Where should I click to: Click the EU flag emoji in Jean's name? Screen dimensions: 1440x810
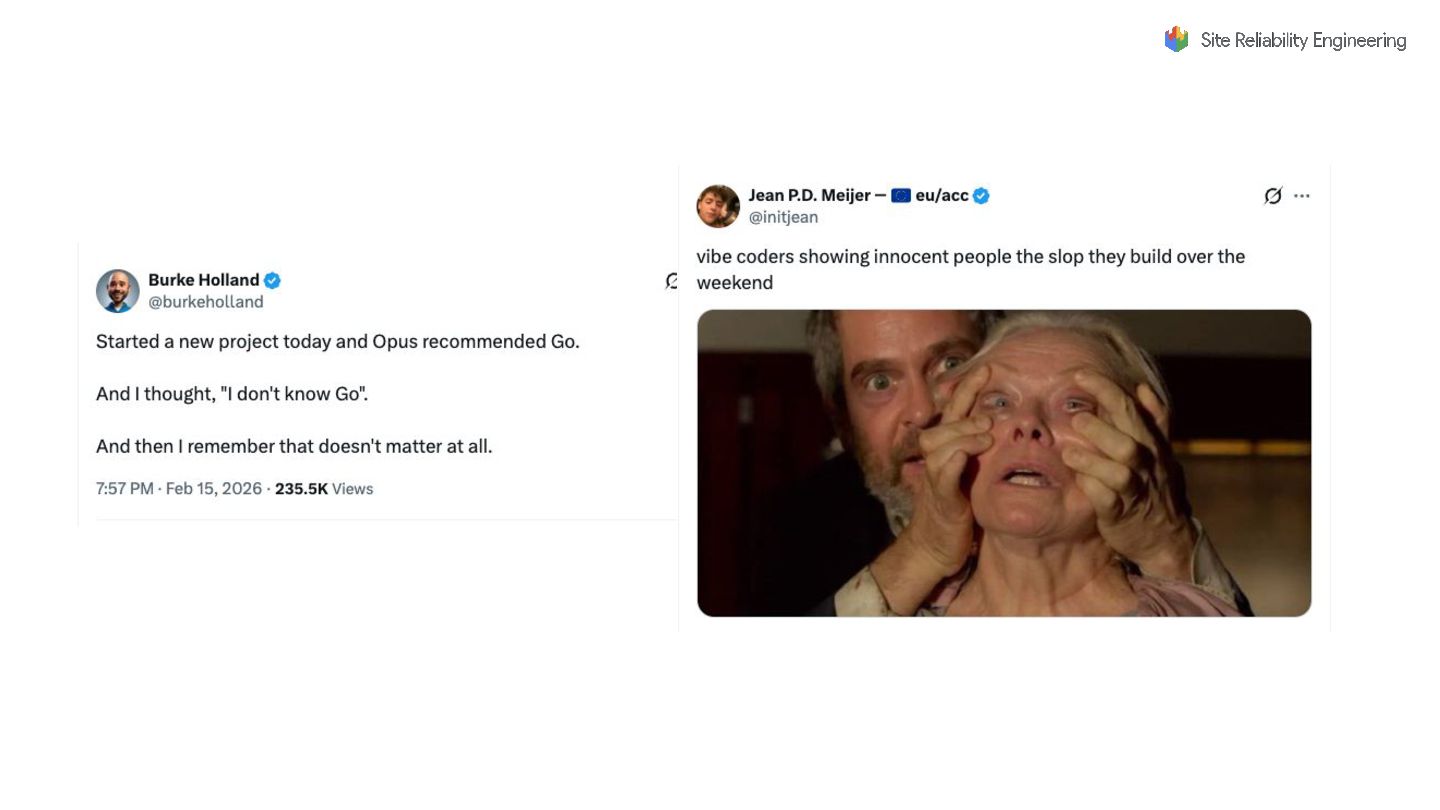coord(901,196)
